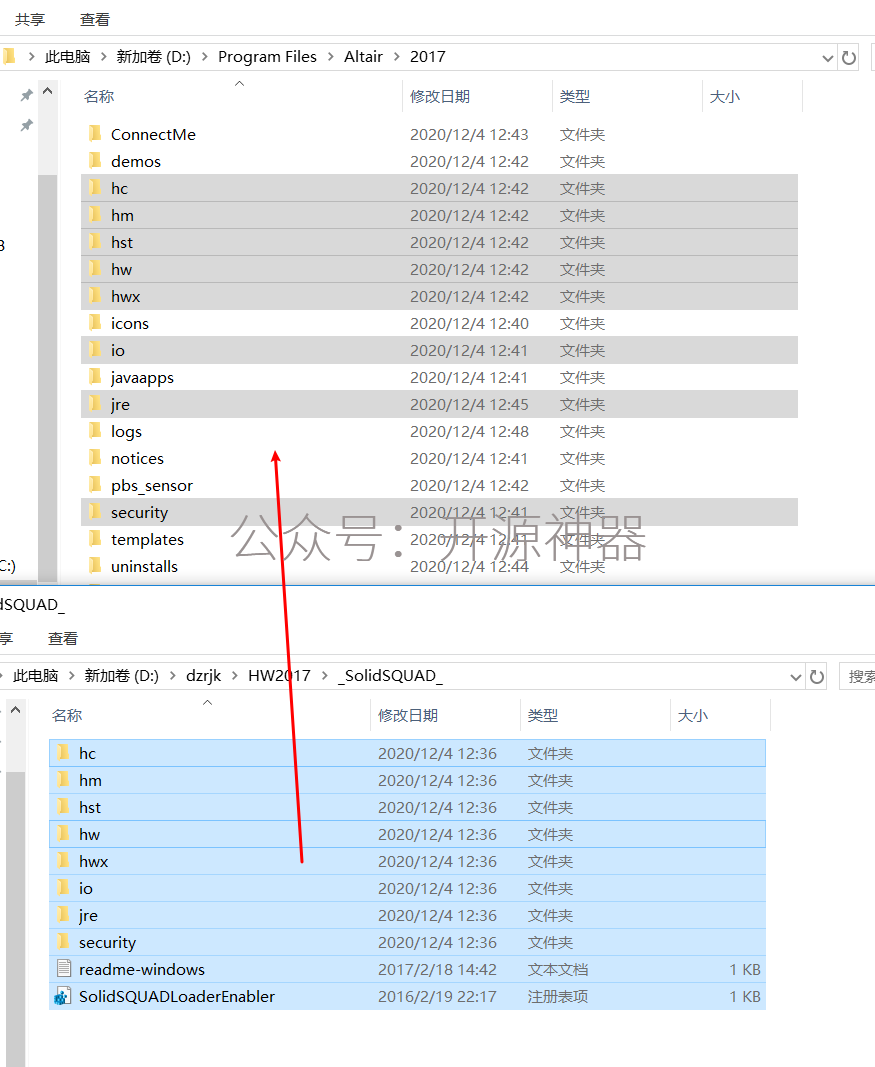
Task: Go to Altair in the breadcrumb
Action: 363,56
